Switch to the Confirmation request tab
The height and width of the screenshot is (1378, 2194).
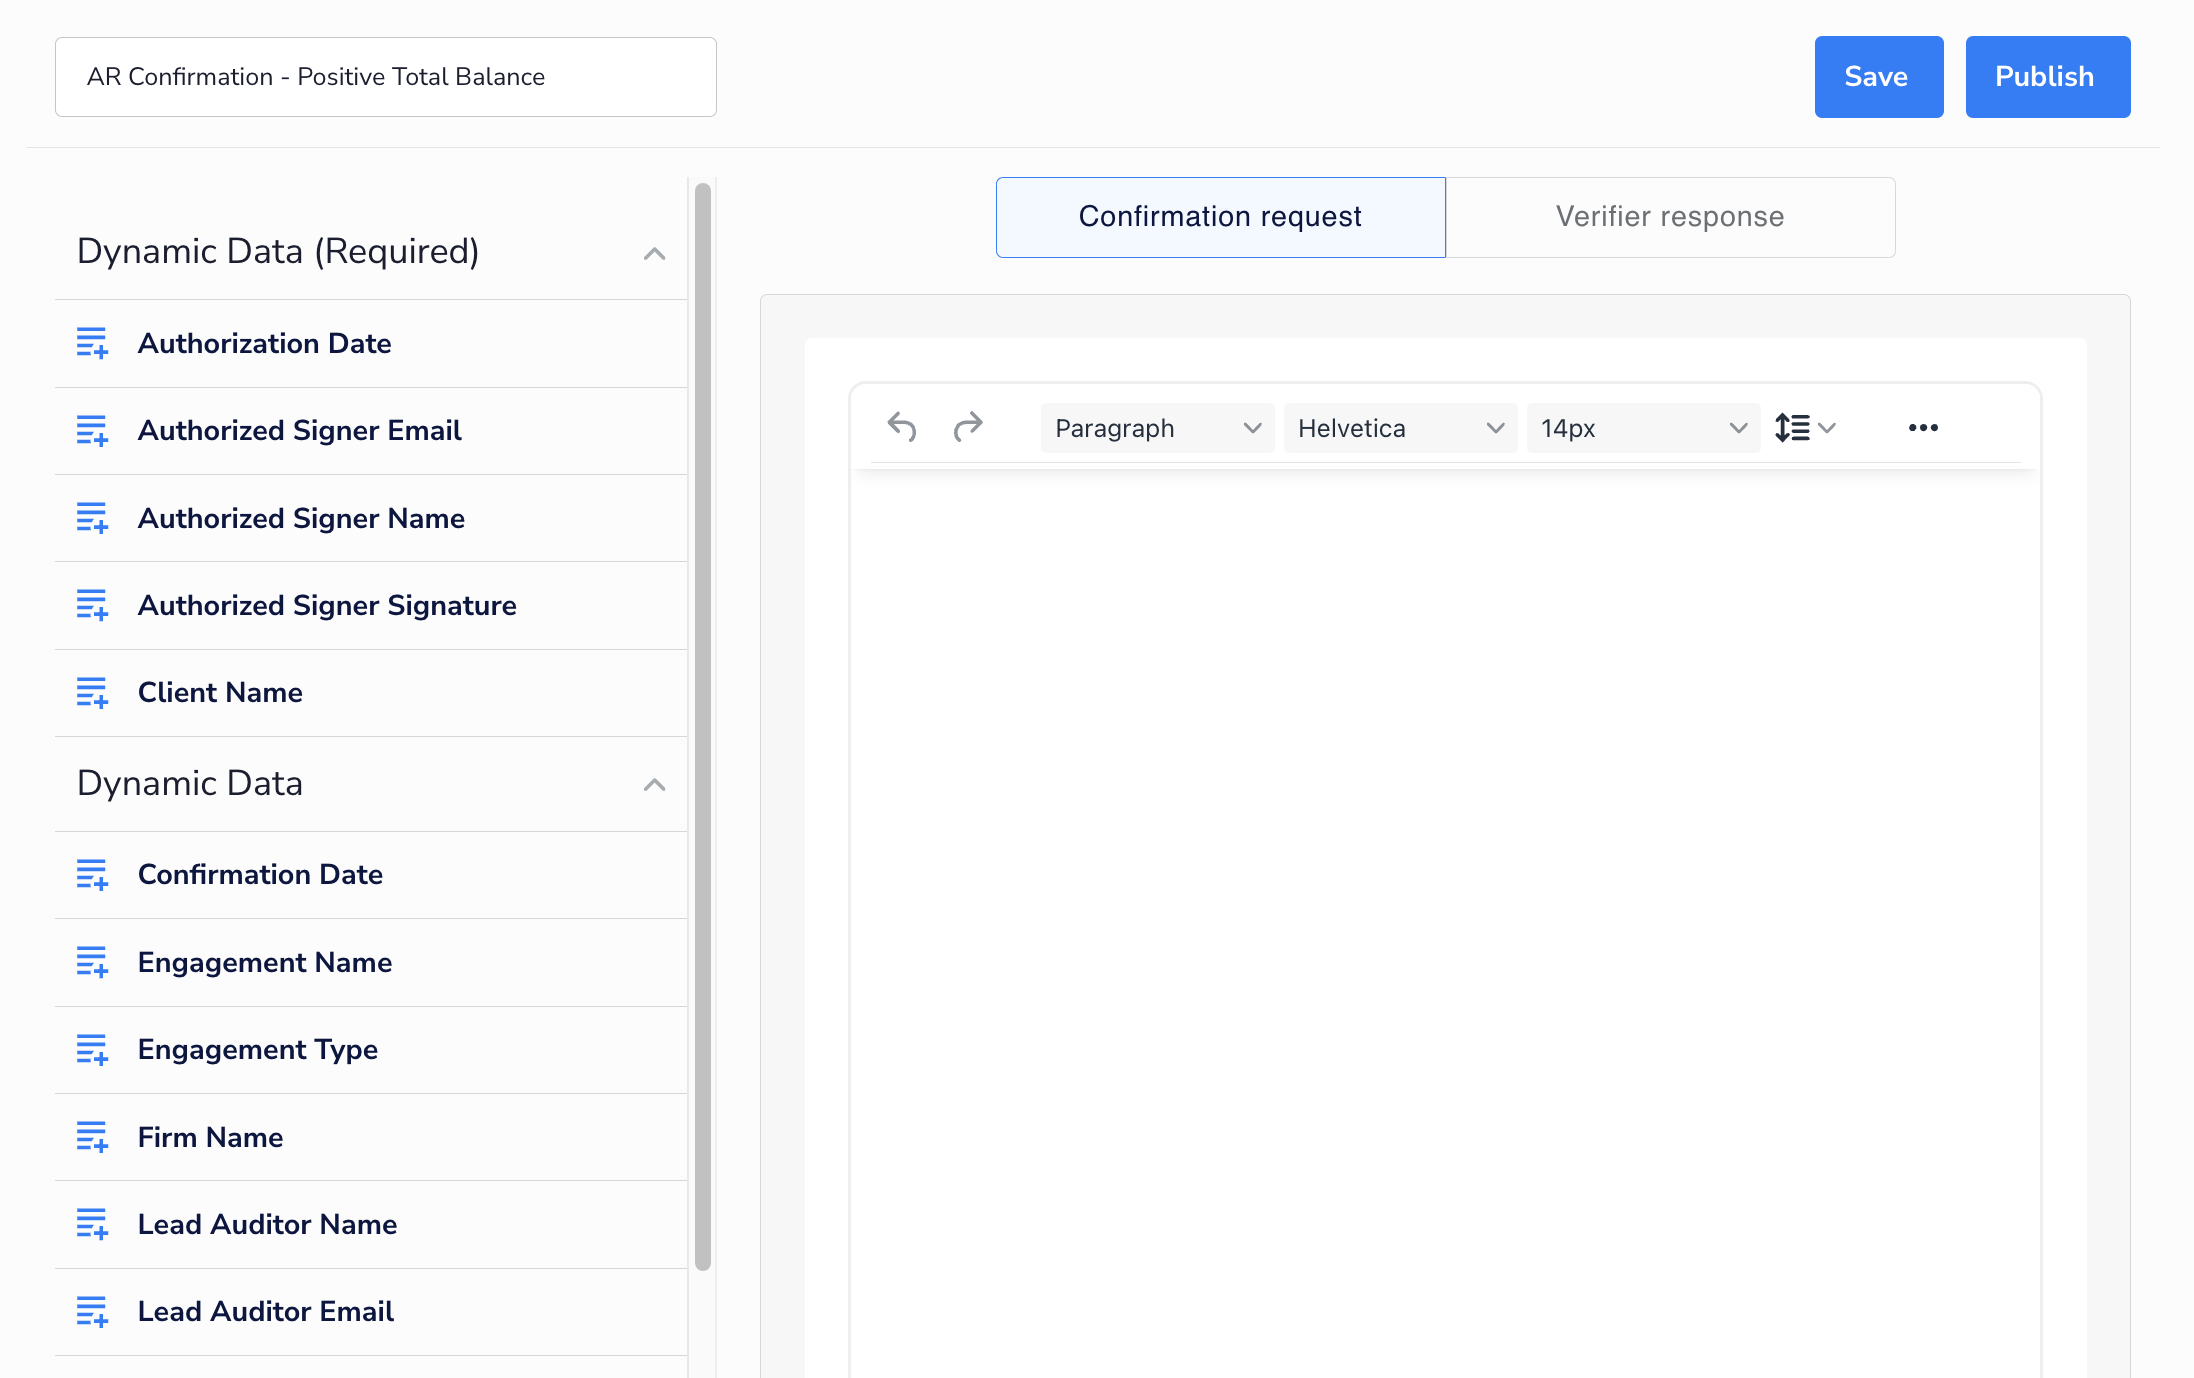[x=1220, y=217]
